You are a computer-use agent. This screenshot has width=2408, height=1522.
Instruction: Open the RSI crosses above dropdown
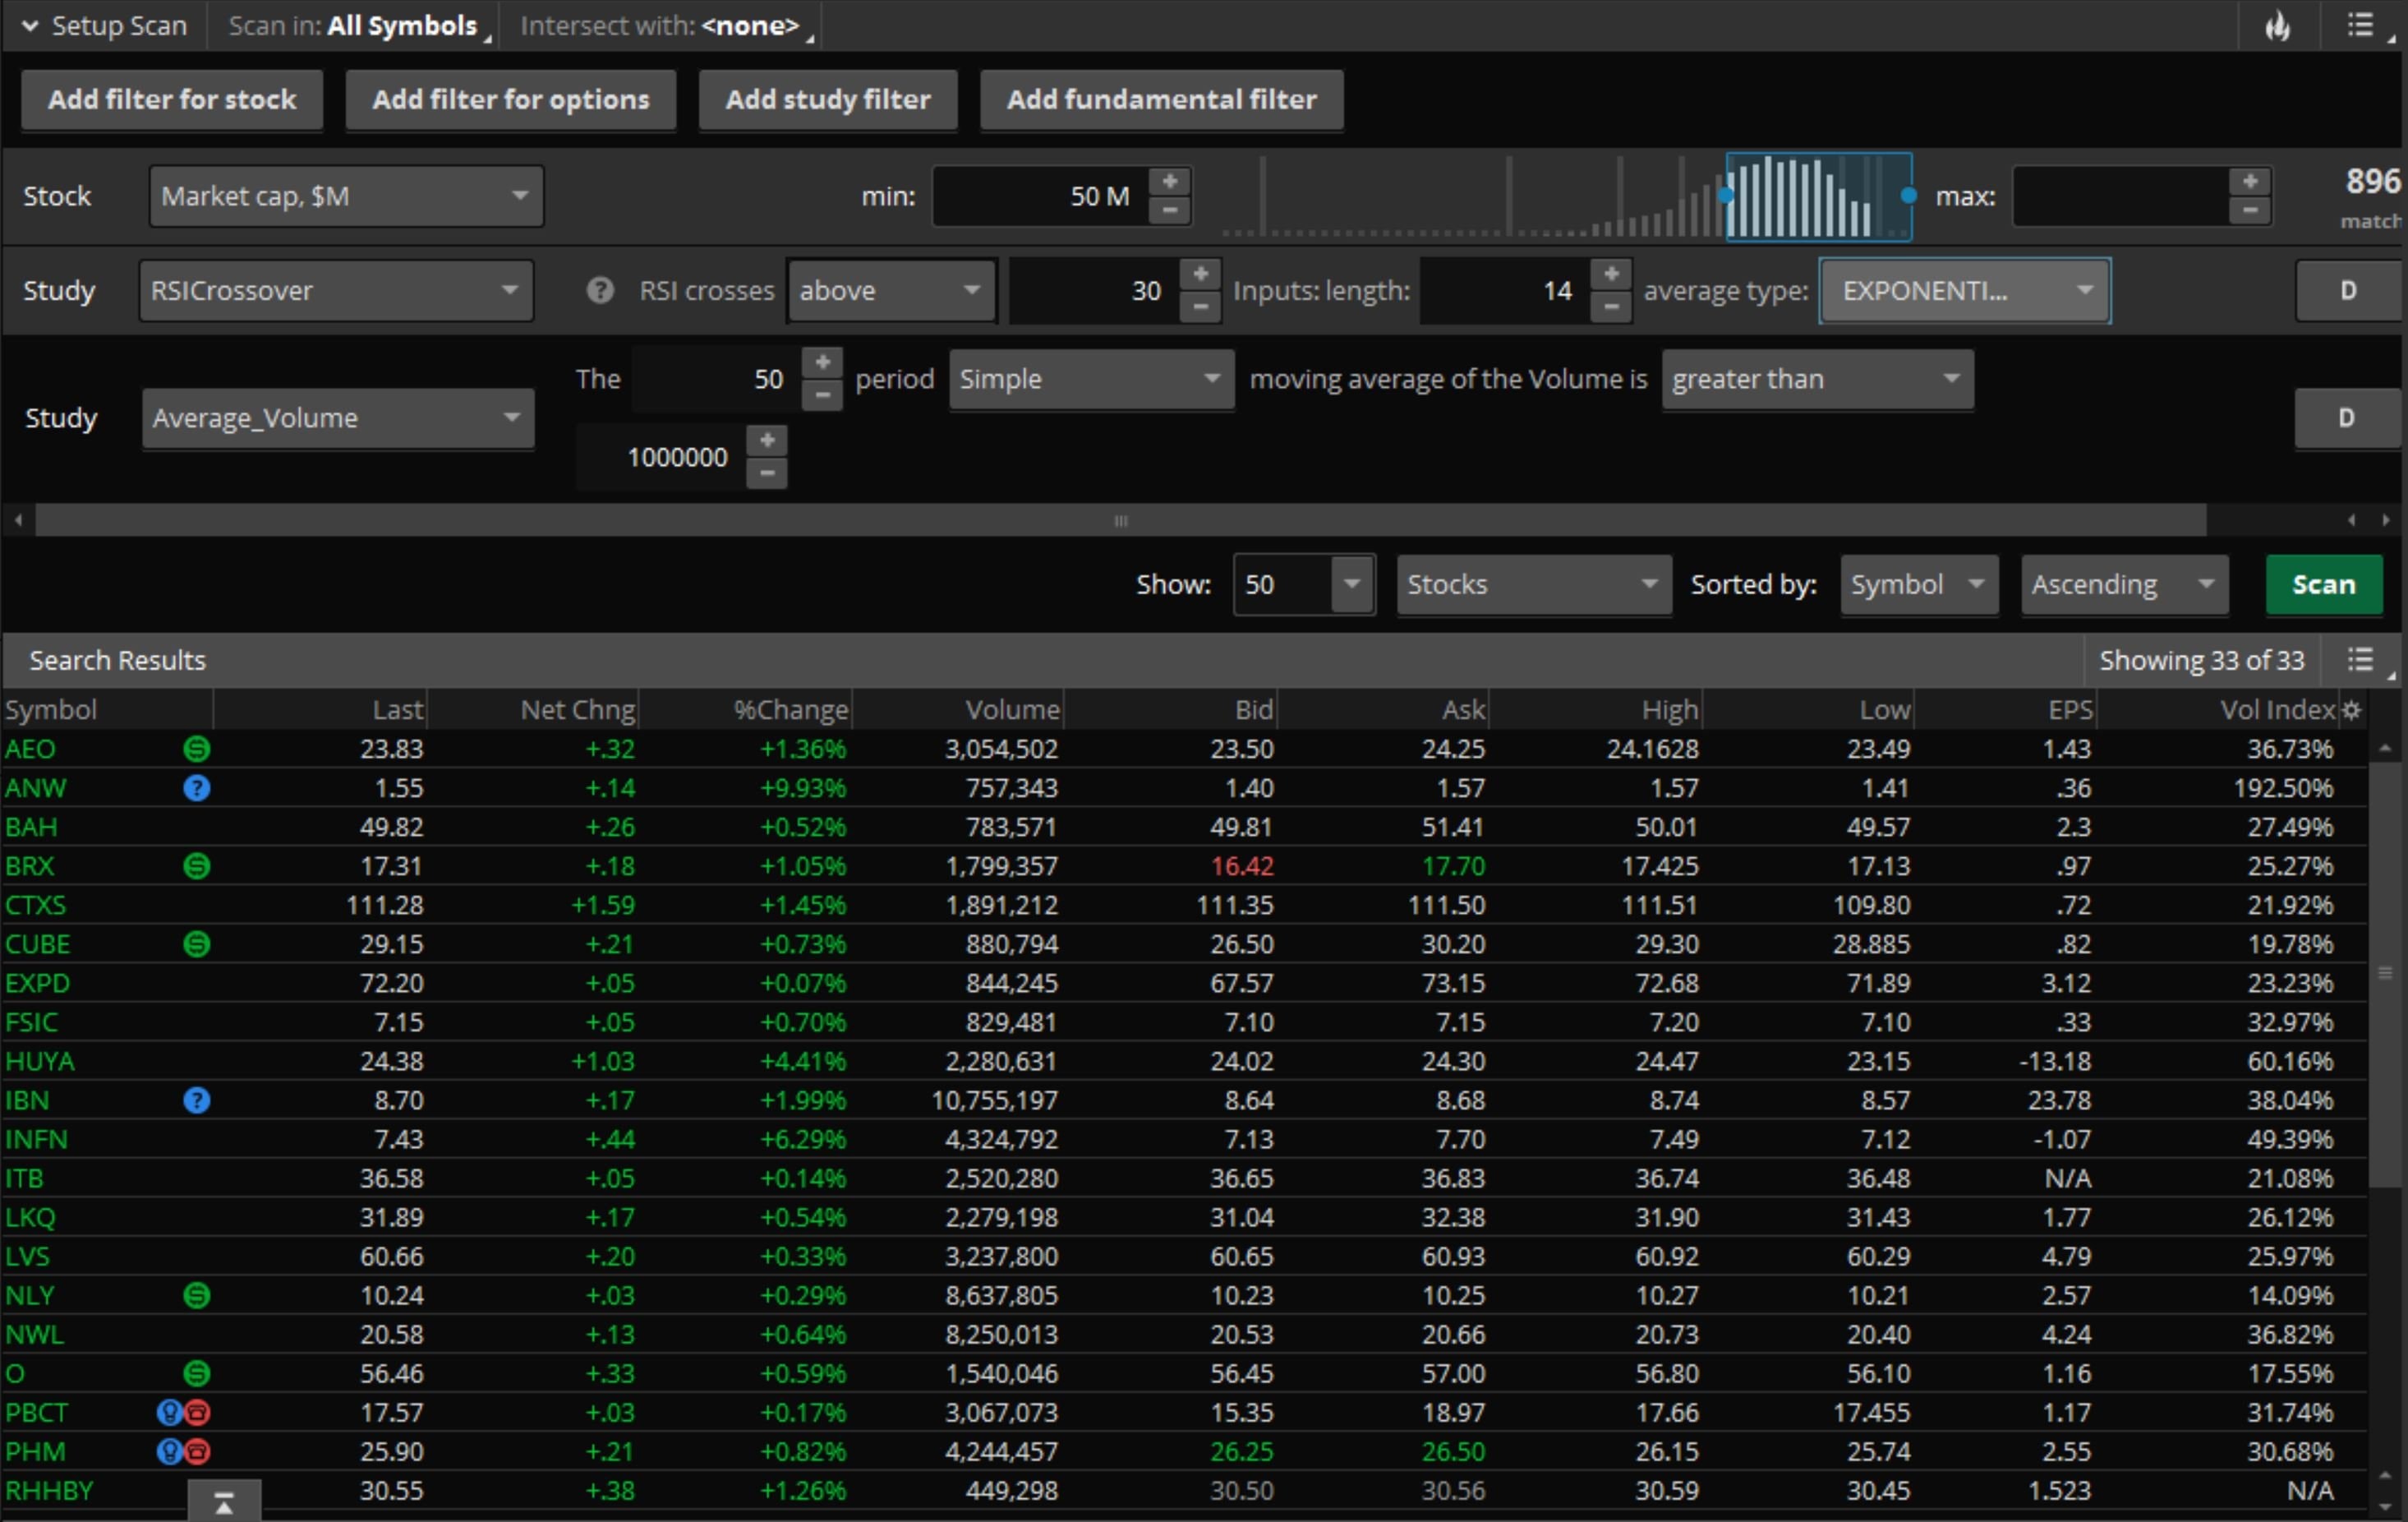point(891,291)
